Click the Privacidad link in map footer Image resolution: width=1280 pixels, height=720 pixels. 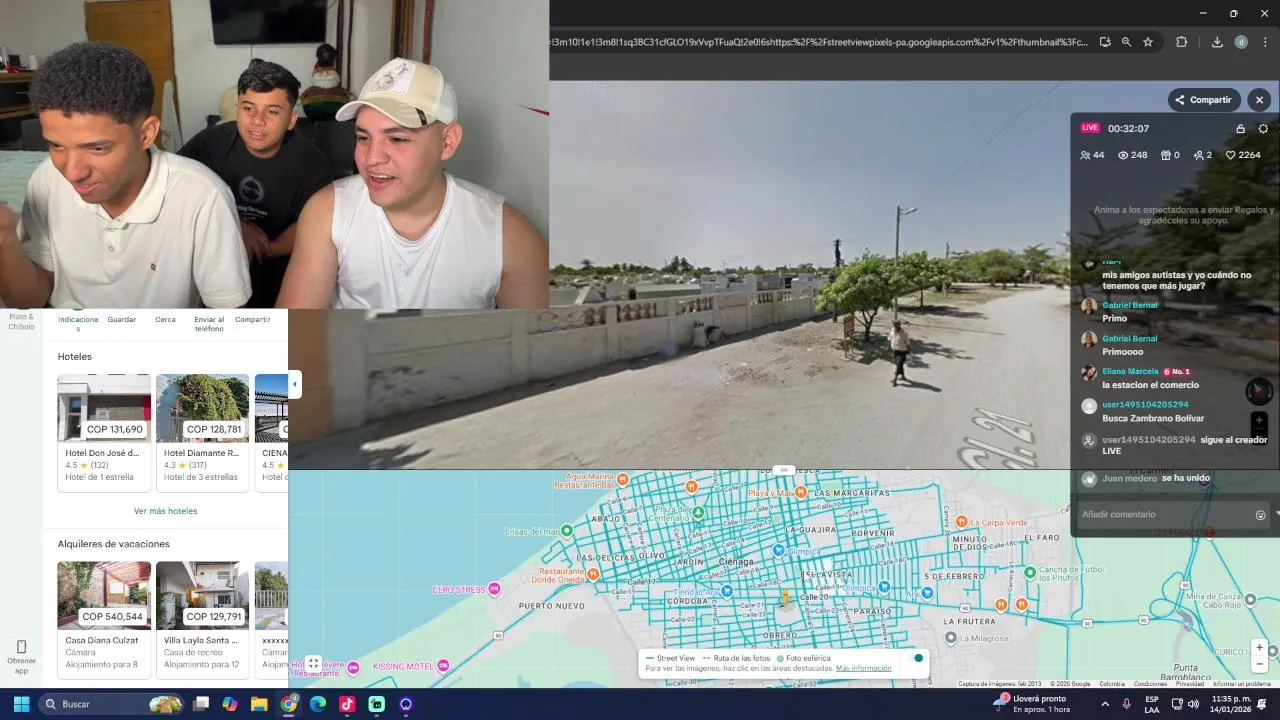coord(1190,684)
